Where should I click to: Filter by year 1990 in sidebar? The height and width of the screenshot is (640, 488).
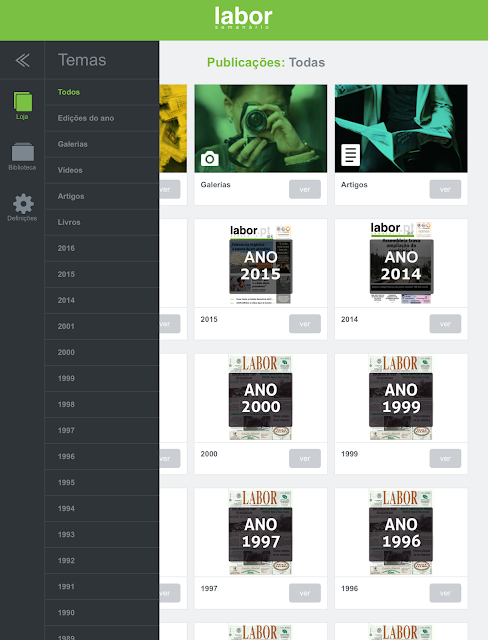[x=102, y=613]
